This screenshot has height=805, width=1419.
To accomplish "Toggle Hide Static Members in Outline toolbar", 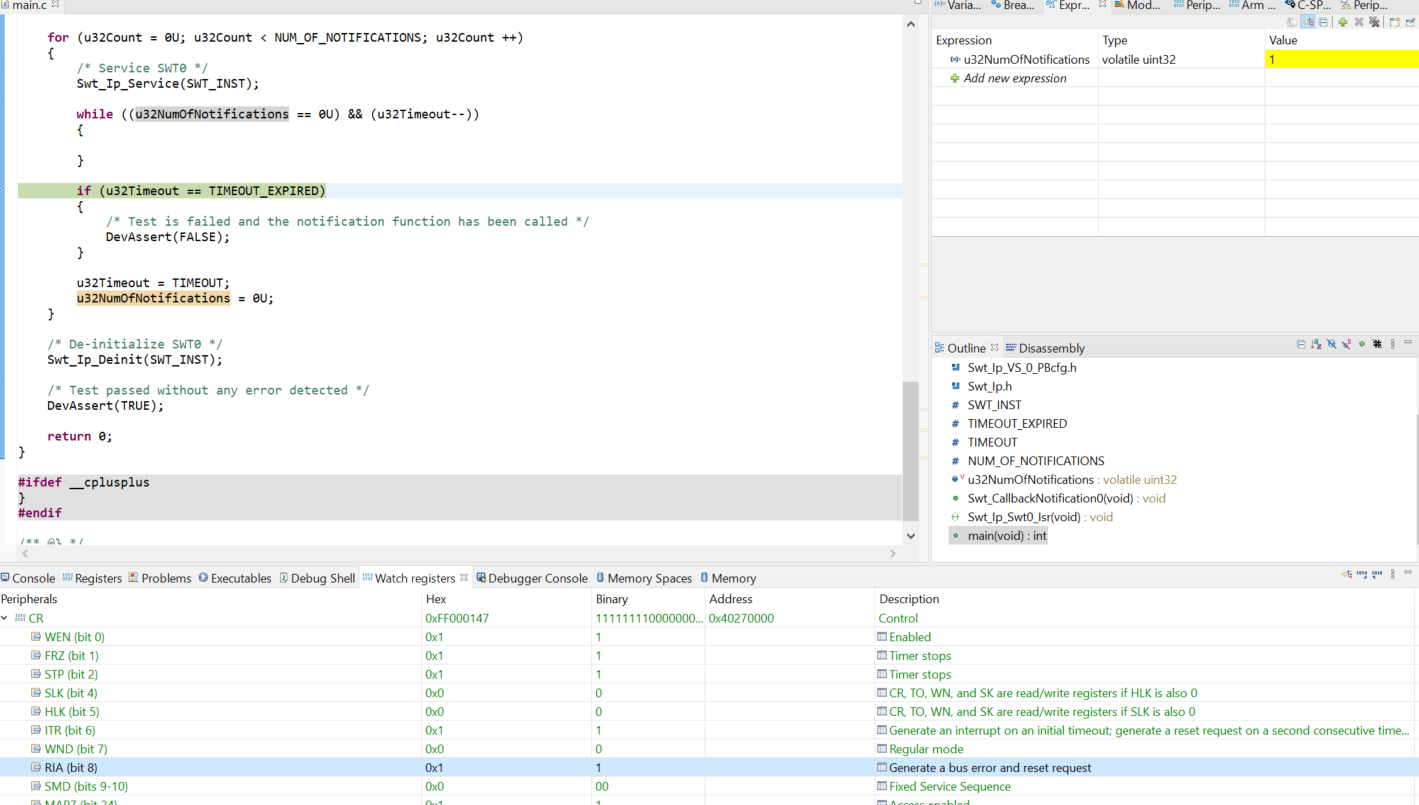I will pyautogui.click(x=1347, y=344).
